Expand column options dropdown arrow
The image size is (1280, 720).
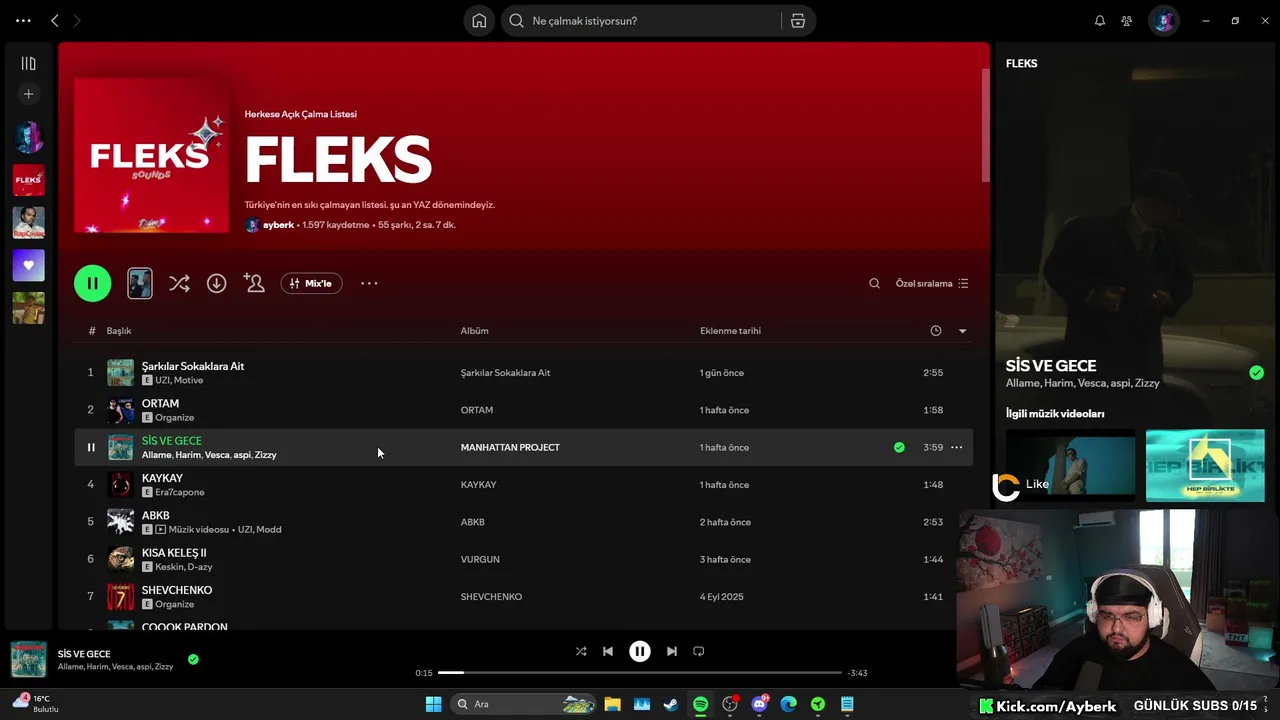pos(962,331)
